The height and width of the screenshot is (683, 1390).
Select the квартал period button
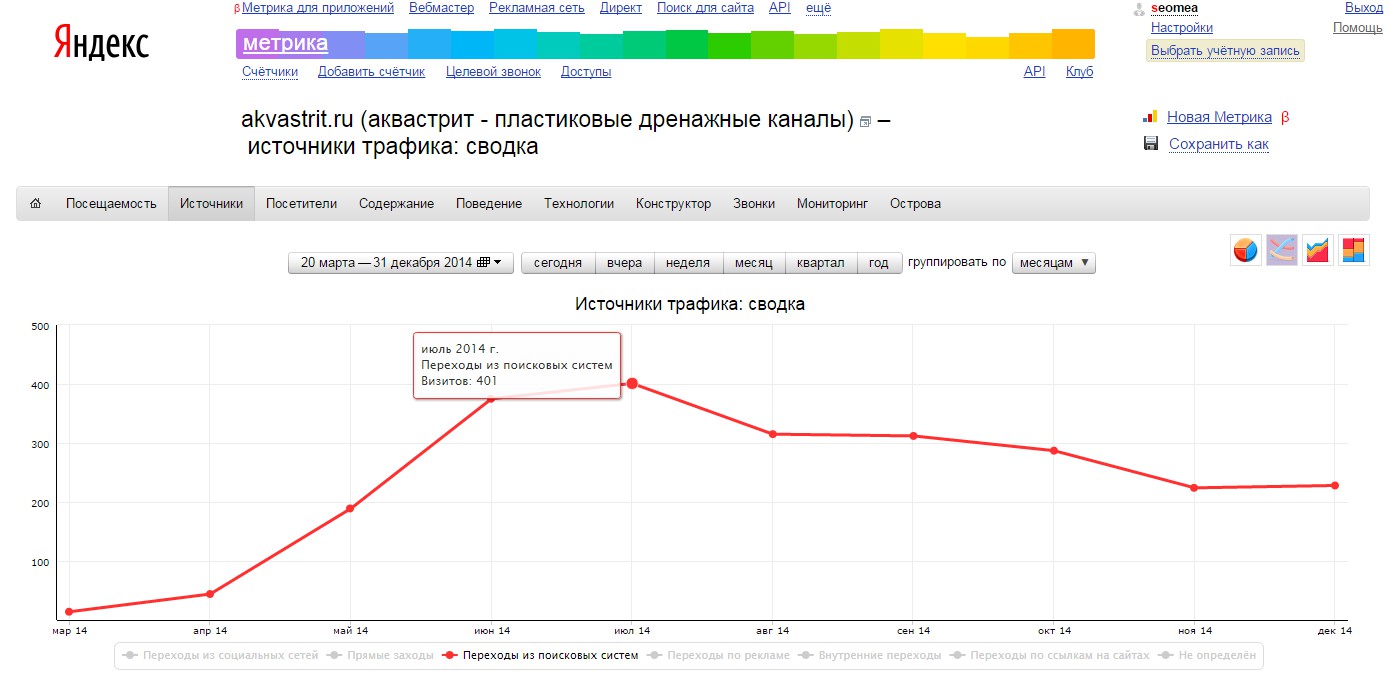click(x=821, y=263)
